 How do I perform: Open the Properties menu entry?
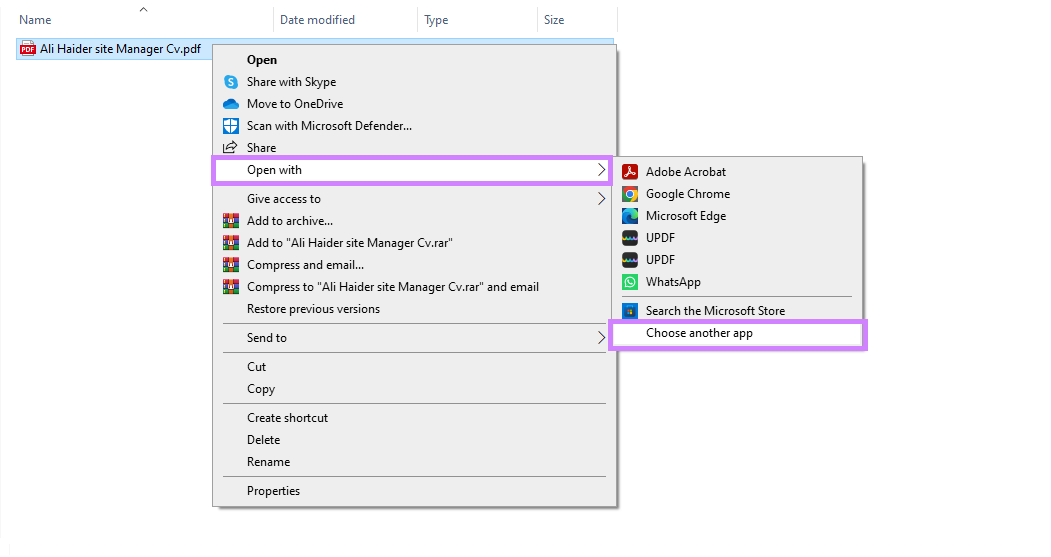(x=273, y=491)
